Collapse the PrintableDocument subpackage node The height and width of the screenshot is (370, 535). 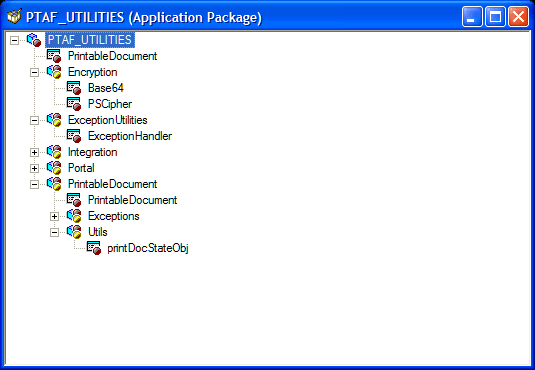coord(34,184)
